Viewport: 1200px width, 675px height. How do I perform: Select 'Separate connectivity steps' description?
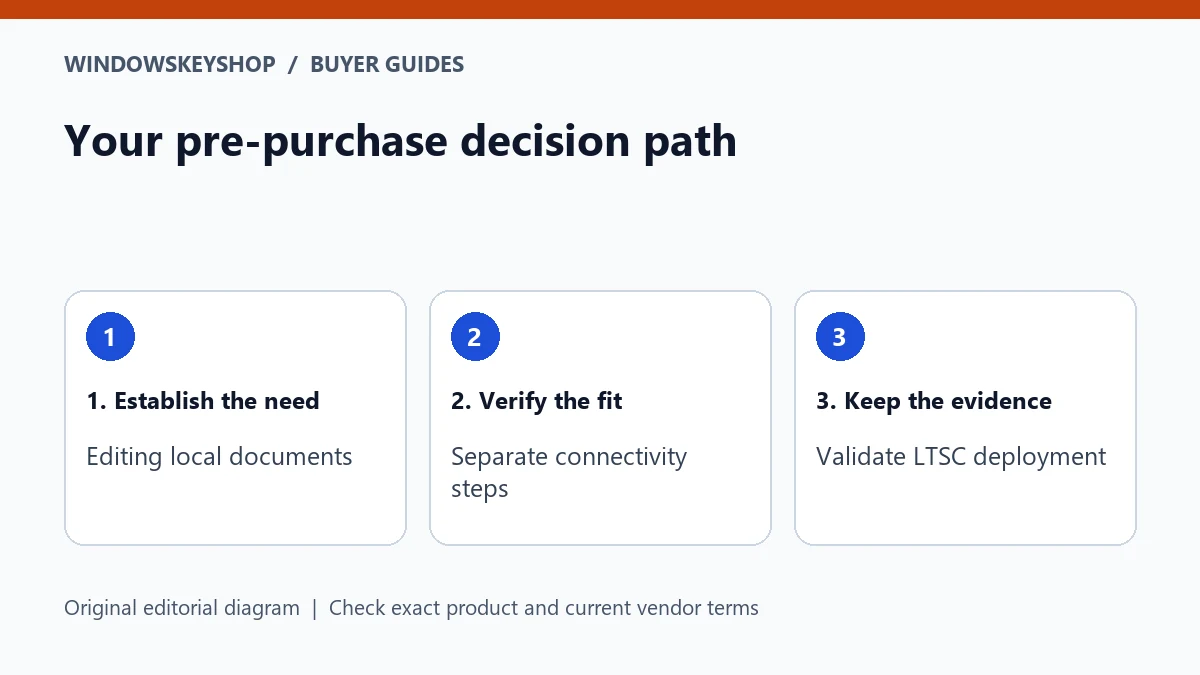coord(569,473)
